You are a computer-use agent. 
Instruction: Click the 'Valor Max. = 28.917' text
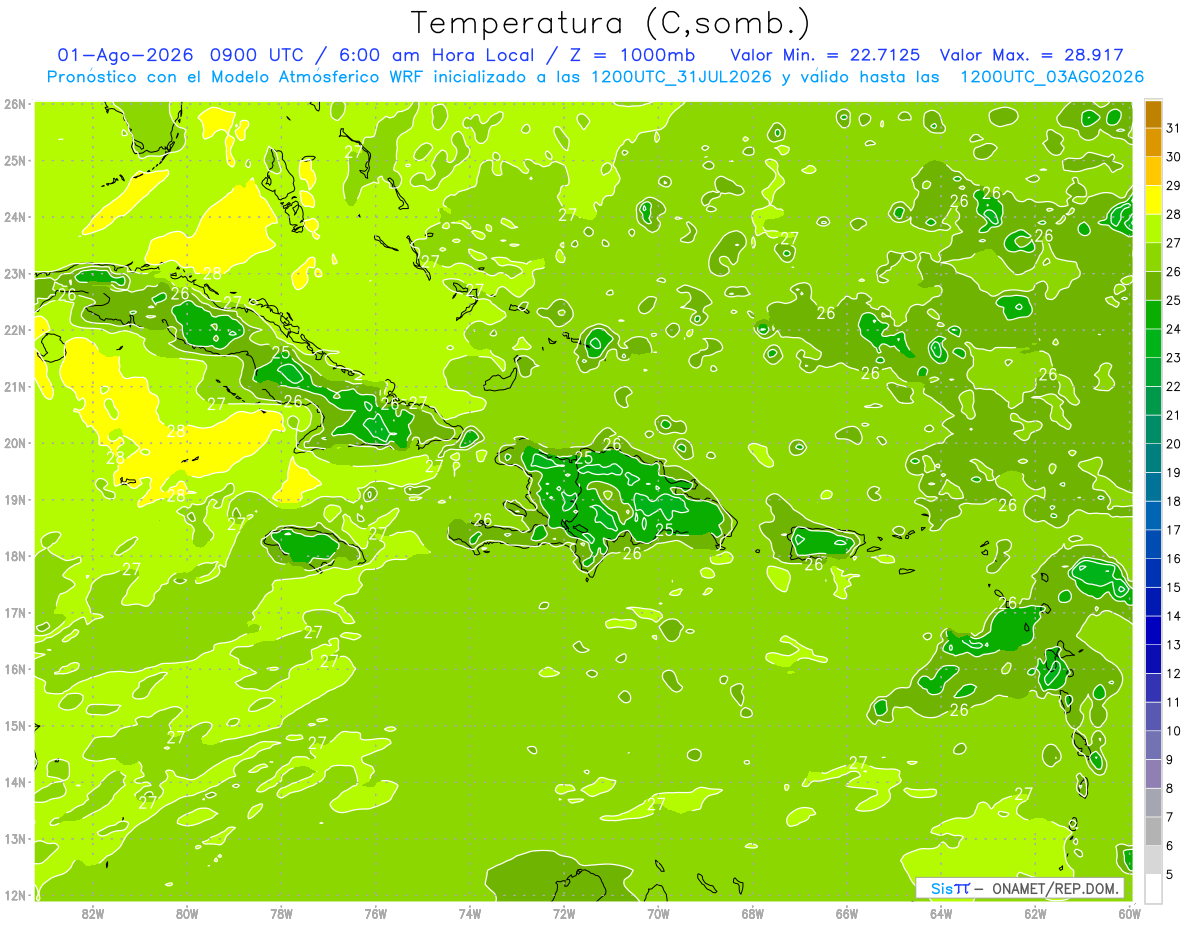pyautogui.click(x=1032, y=55)
